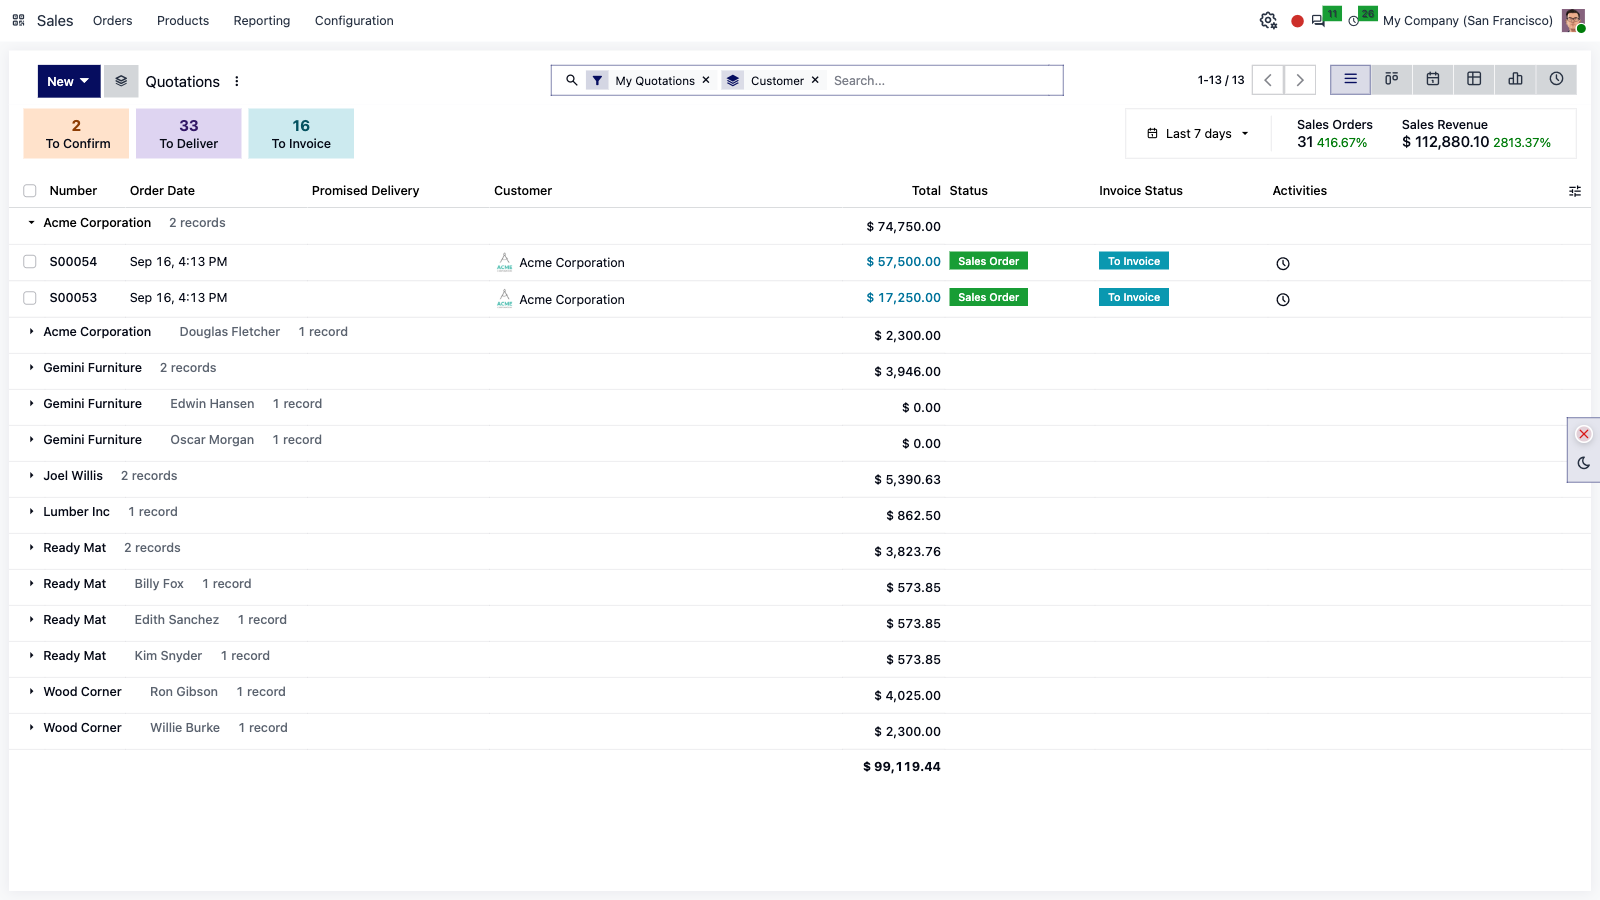The width and height of the screenshot is (1600, 900).
Task: Open the Quotations actions kebab menu
Action: point(237,81)
